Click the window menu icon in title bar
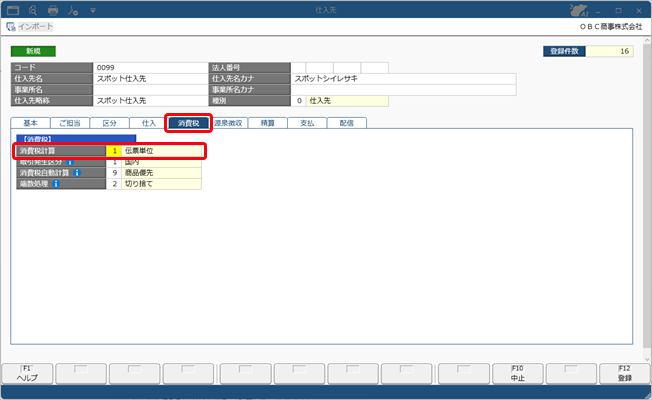 pos(13,10)
